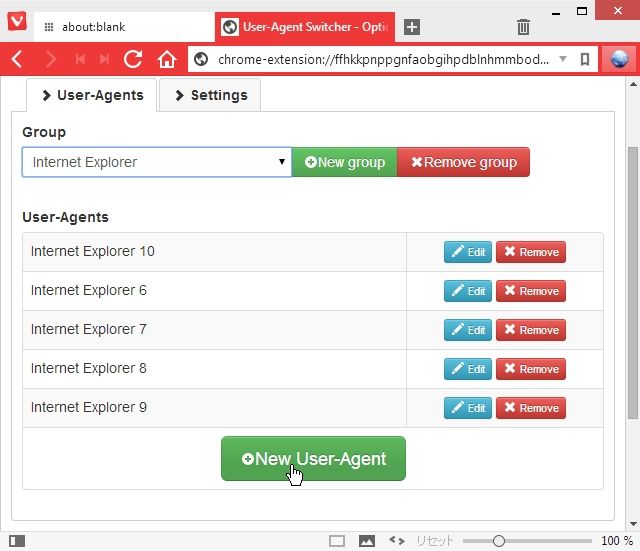
Task: Remove Internet Explorer 9 user-agent
Action: 531,408
